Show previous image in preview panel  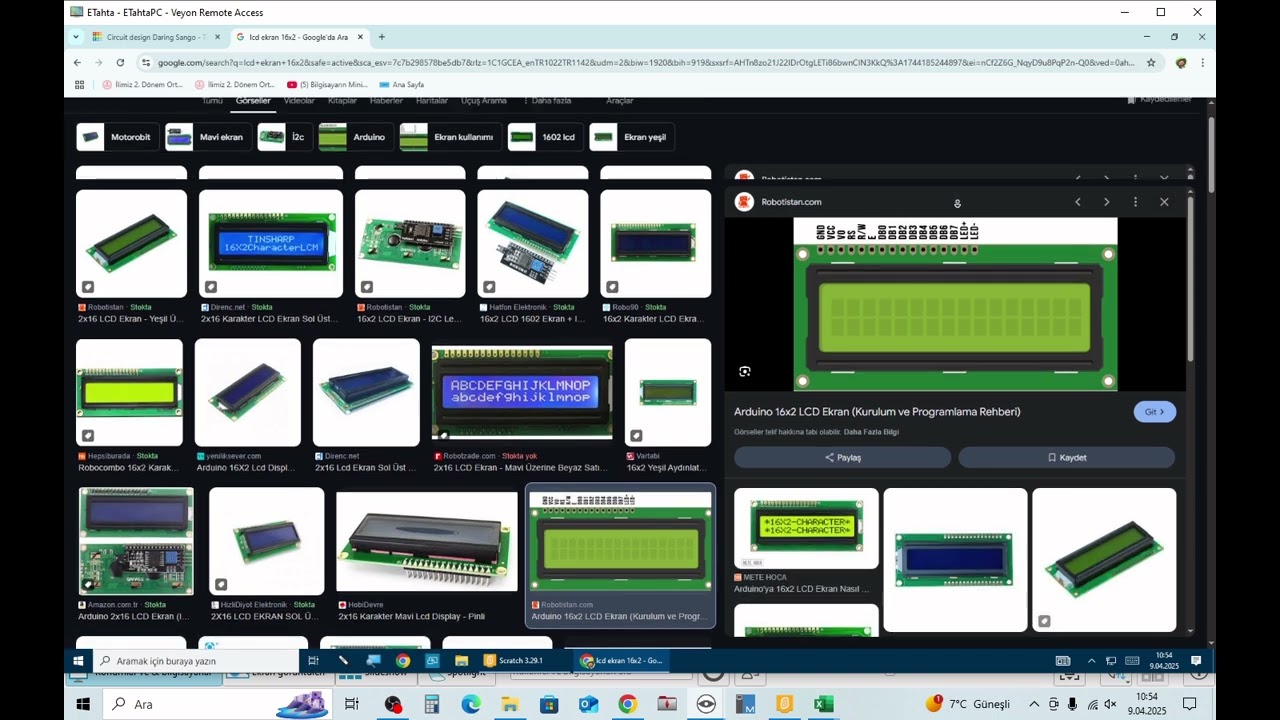tap(1077, 202)
